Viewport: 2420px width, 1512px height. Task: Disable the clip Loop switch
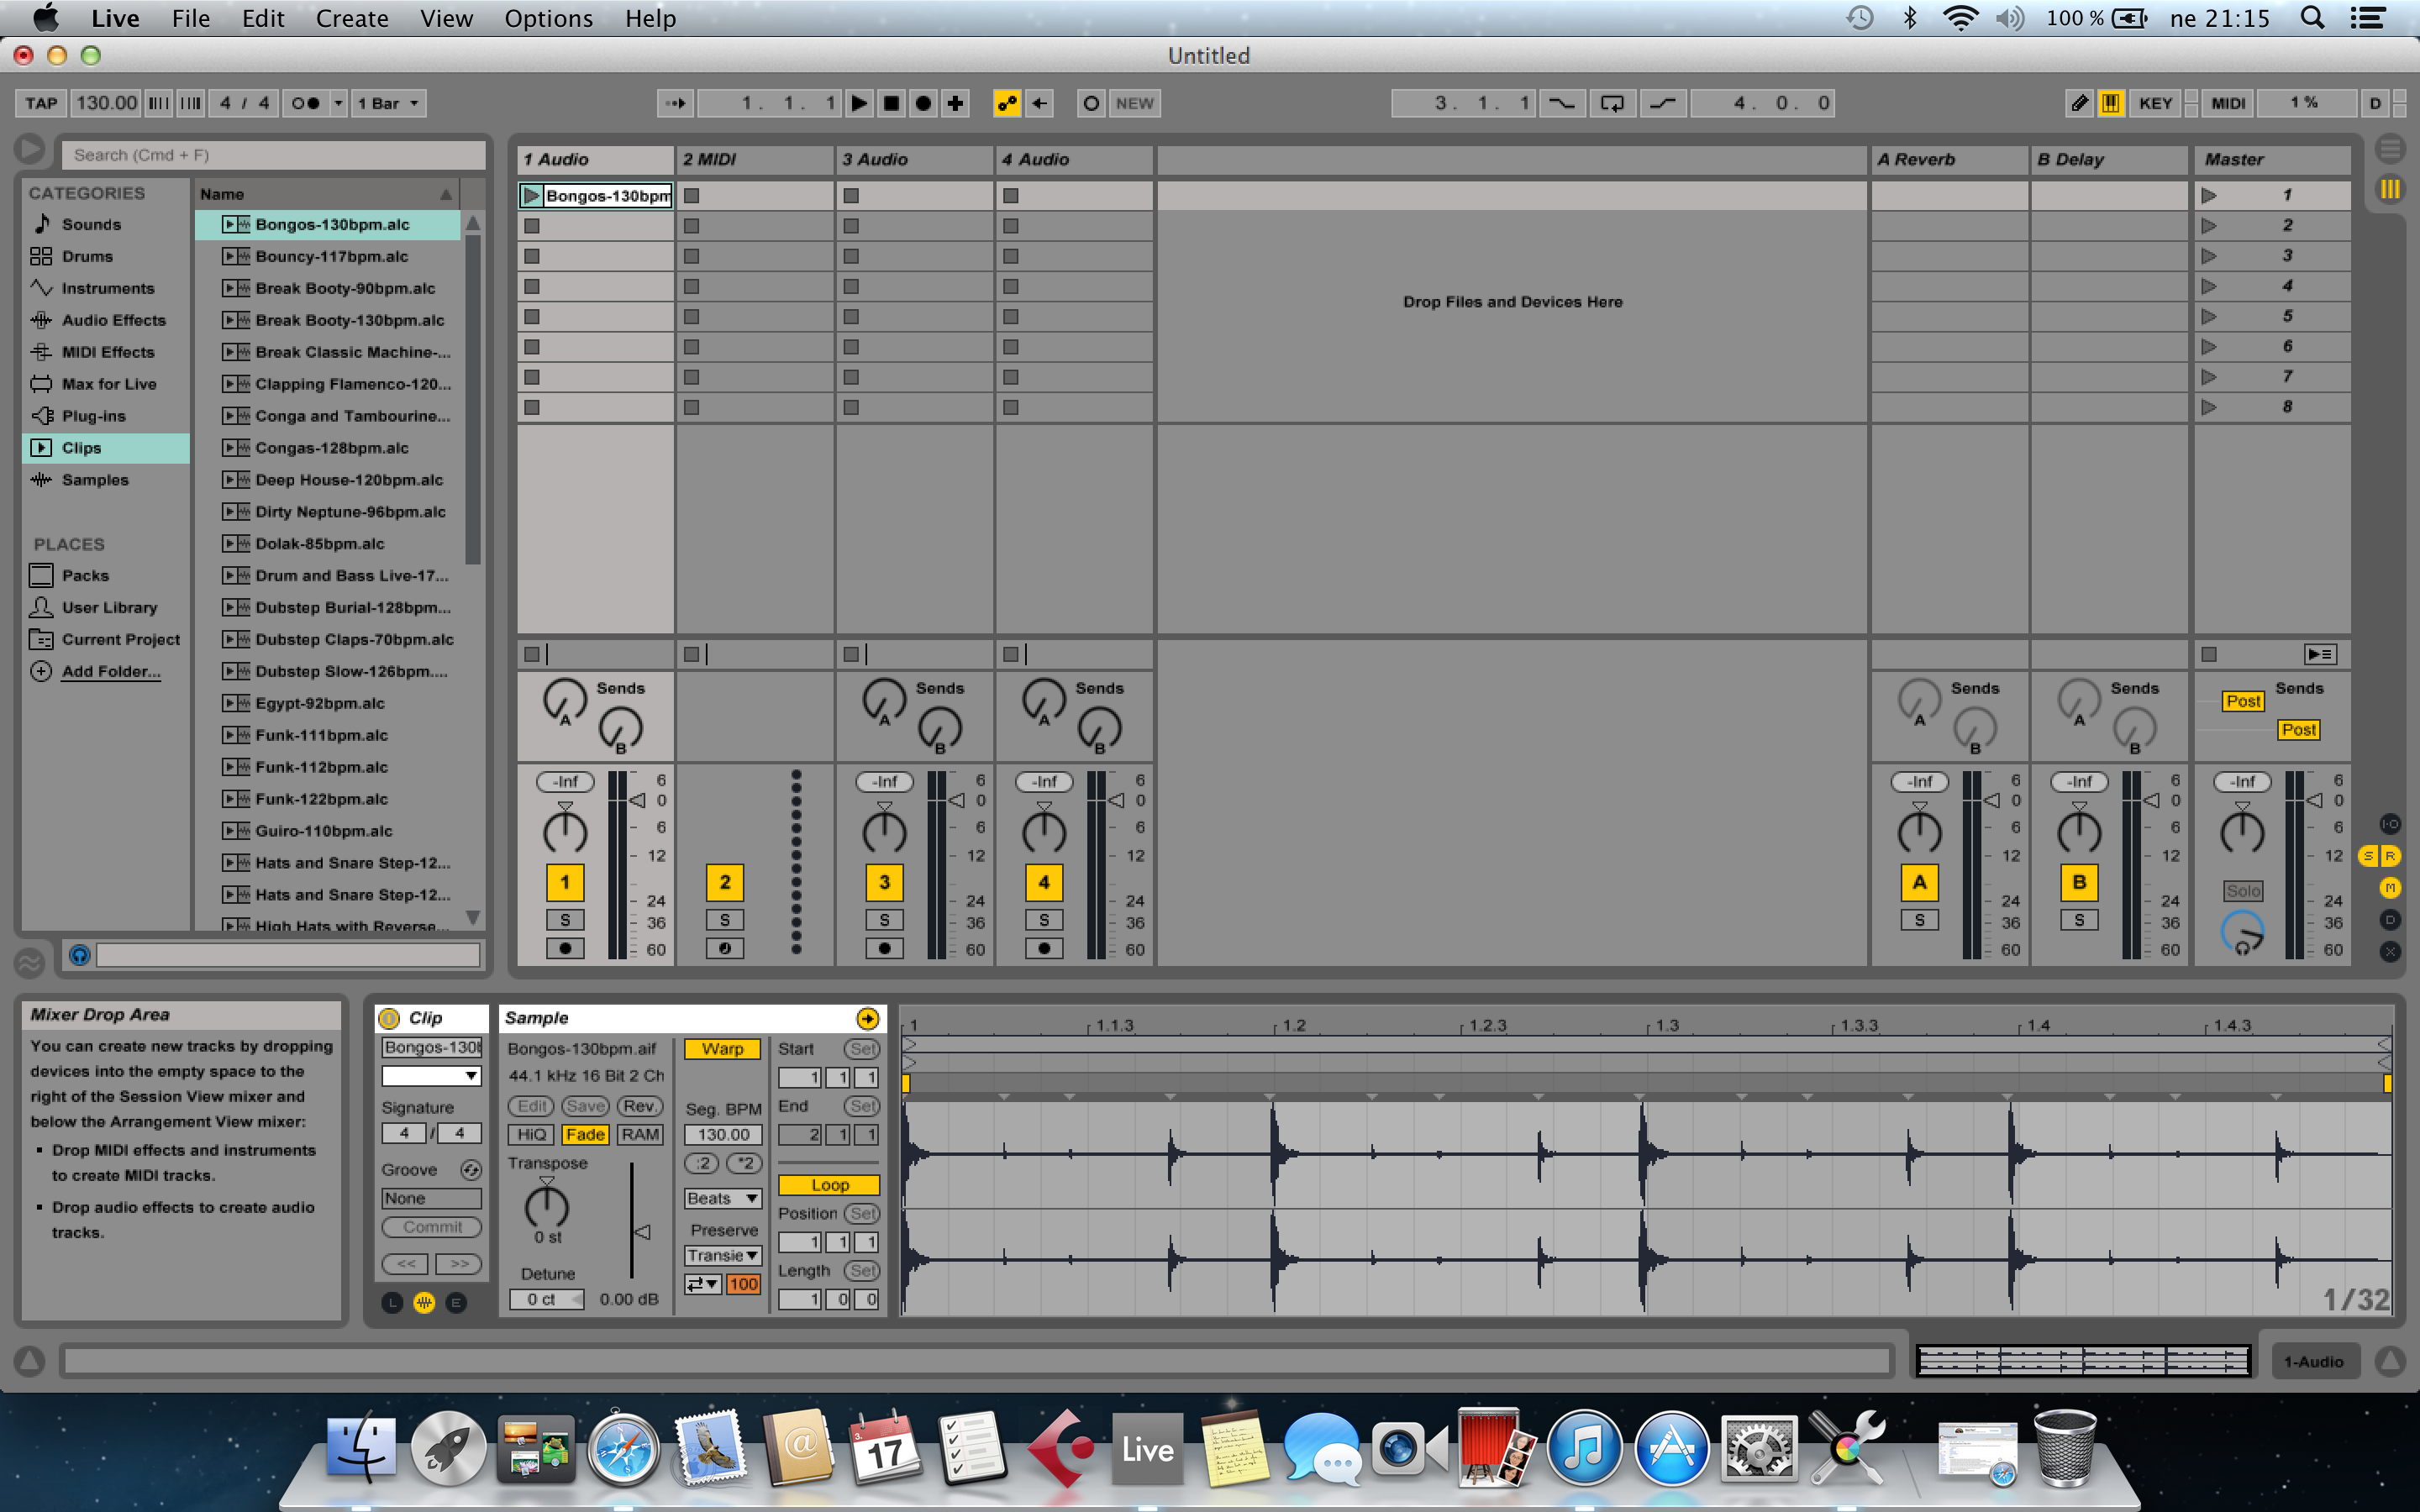coord(829,1185)
